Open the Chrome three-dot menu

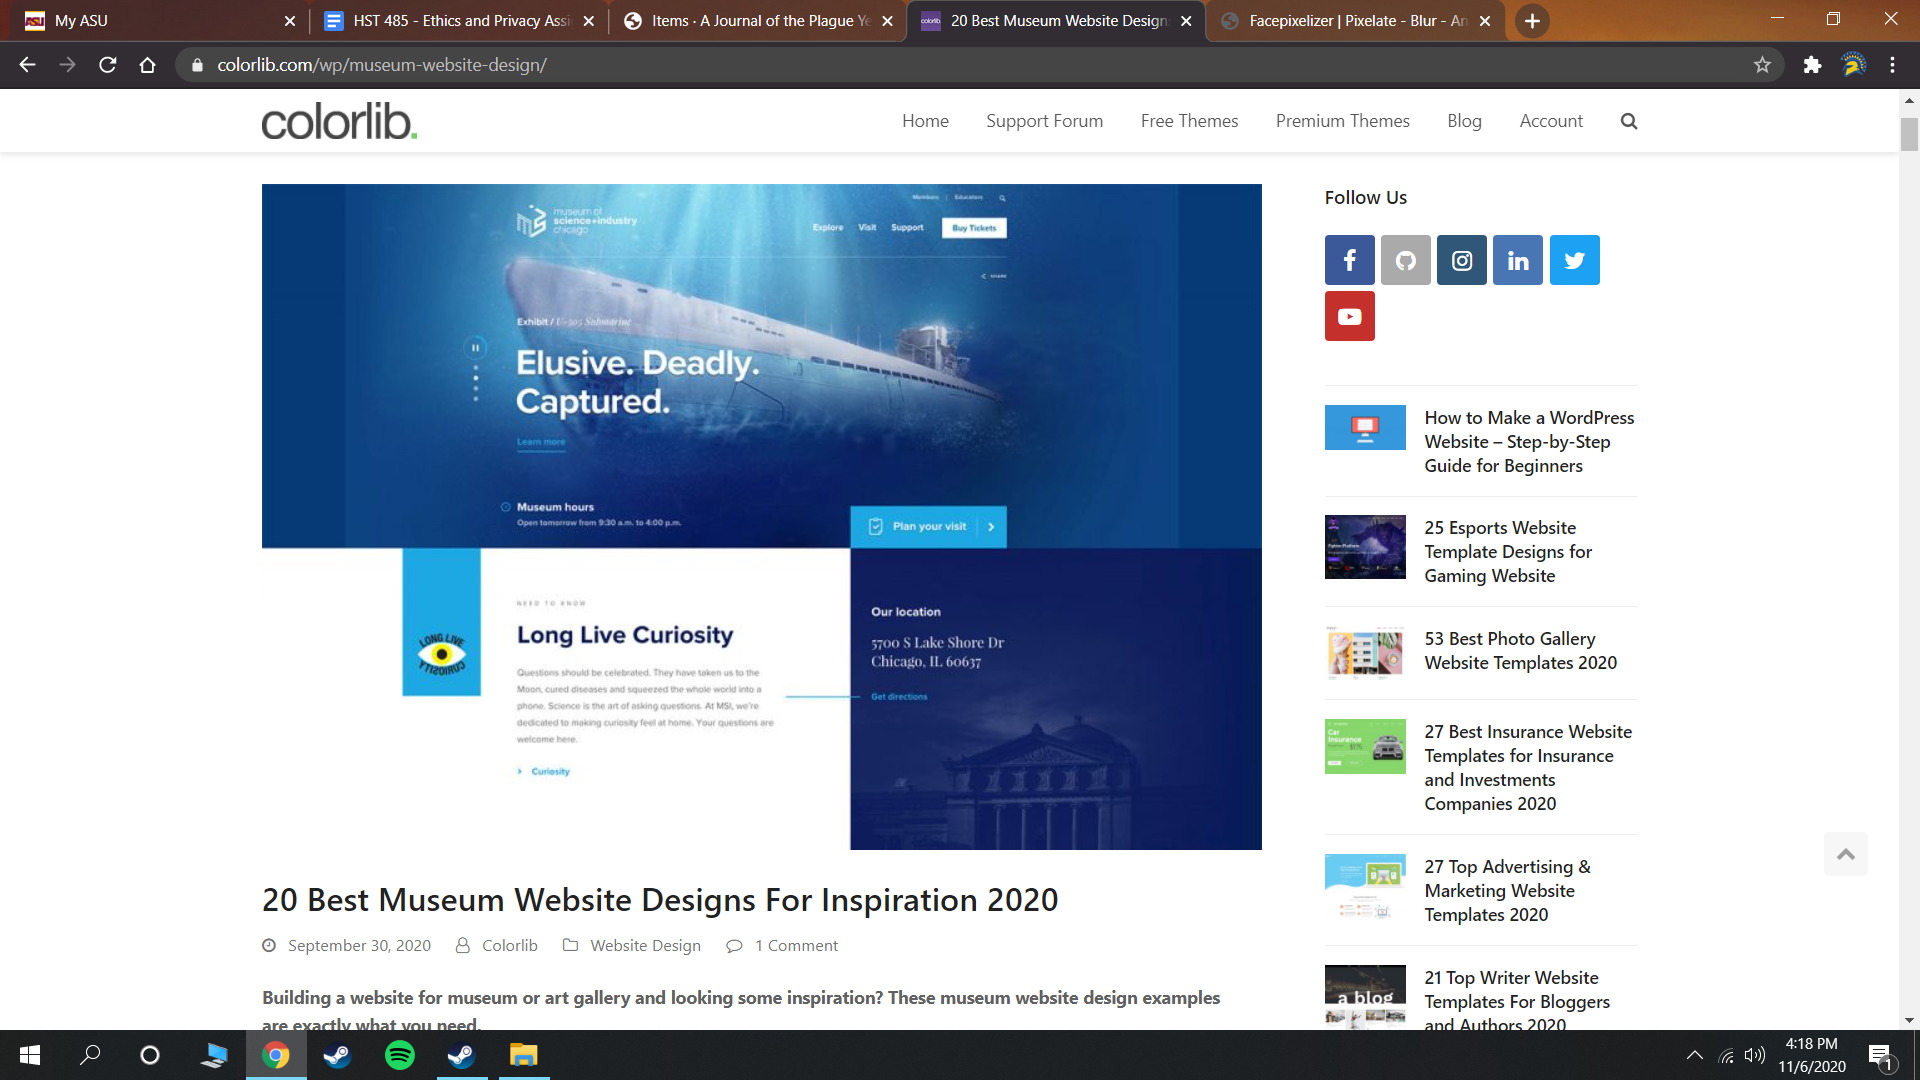(1892, 65)
